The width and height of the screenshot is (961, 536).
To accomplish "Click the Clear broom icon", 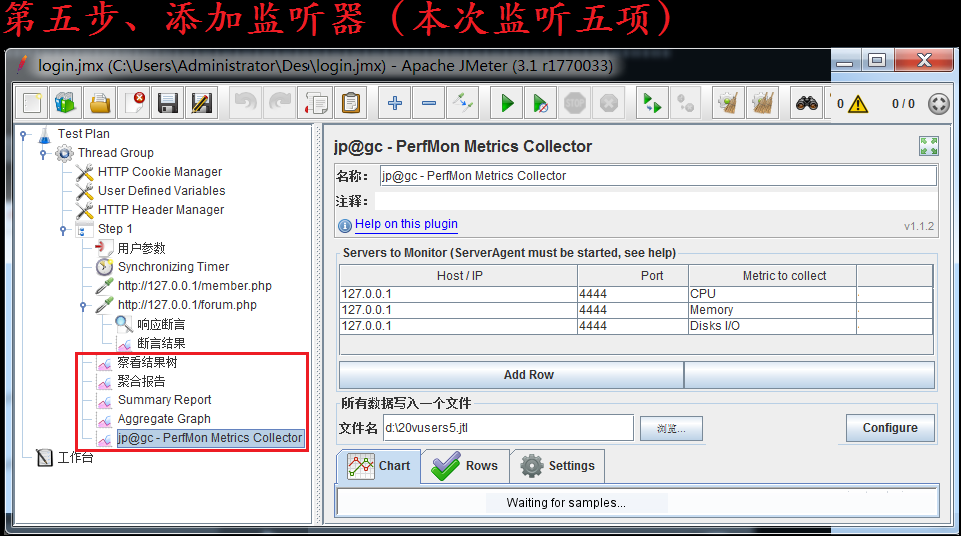I will 729,103.
